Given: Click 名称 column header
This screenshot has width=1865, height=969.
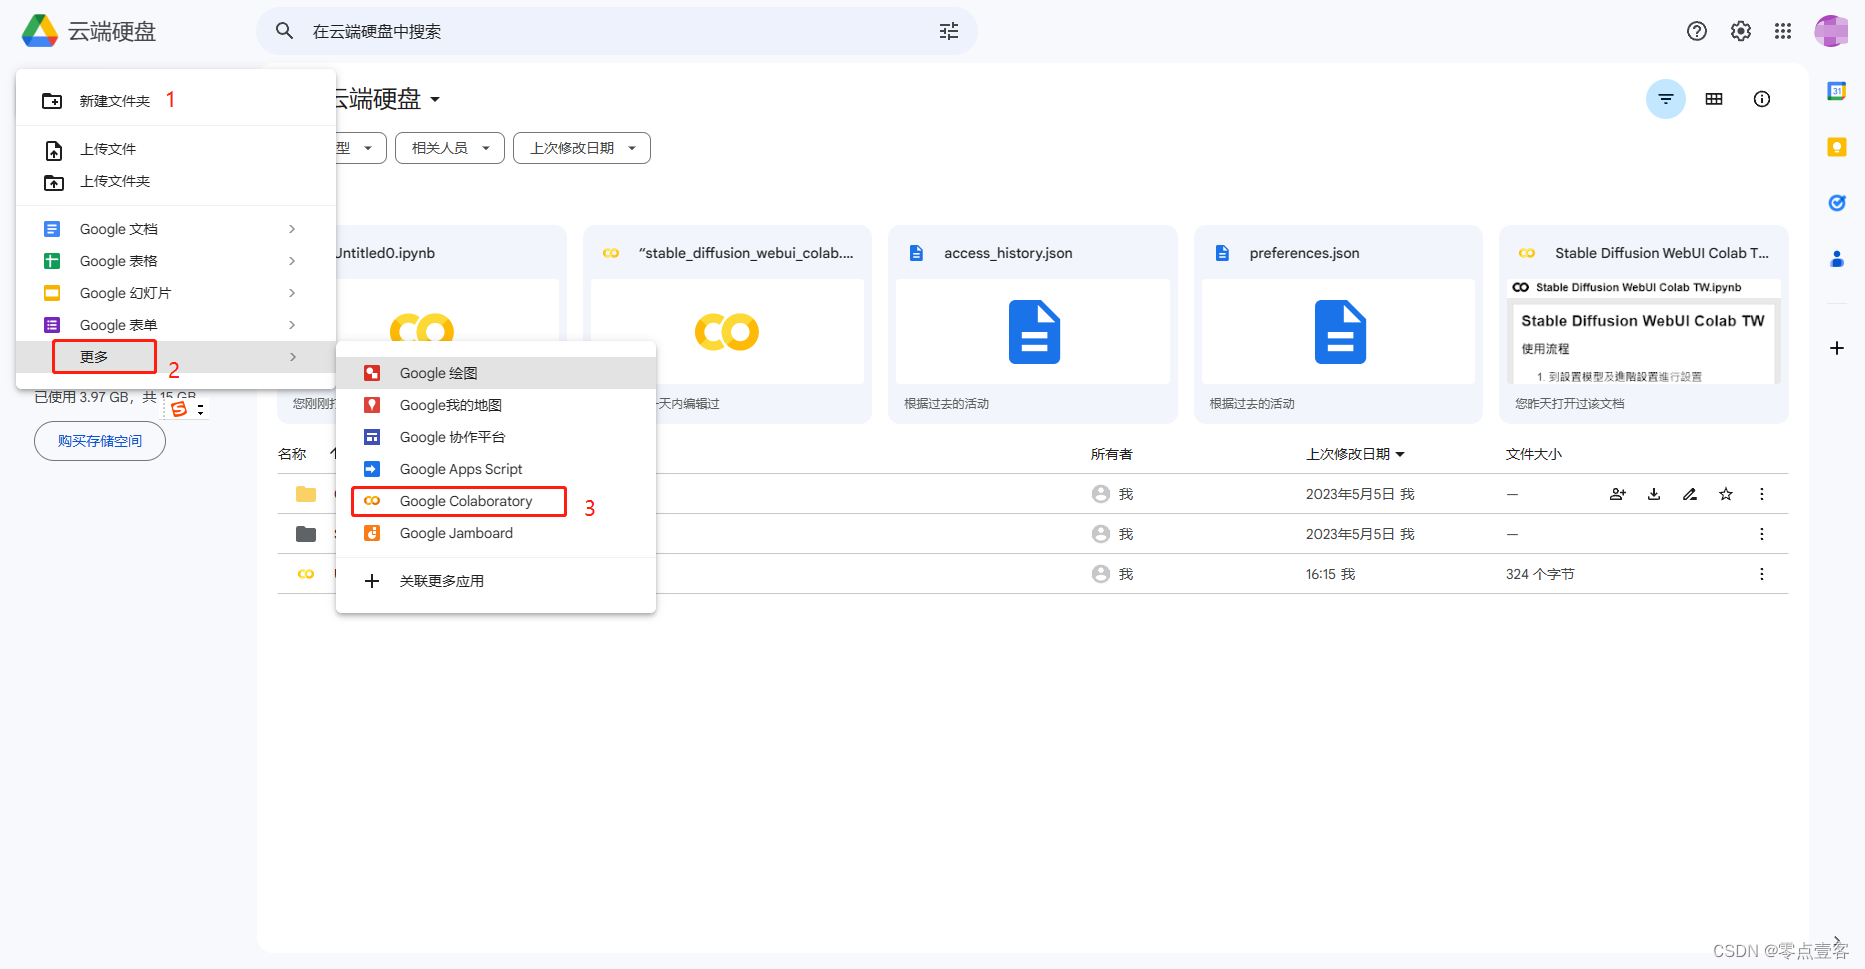Looking at the screenshot, I should [x=292, y=454].
